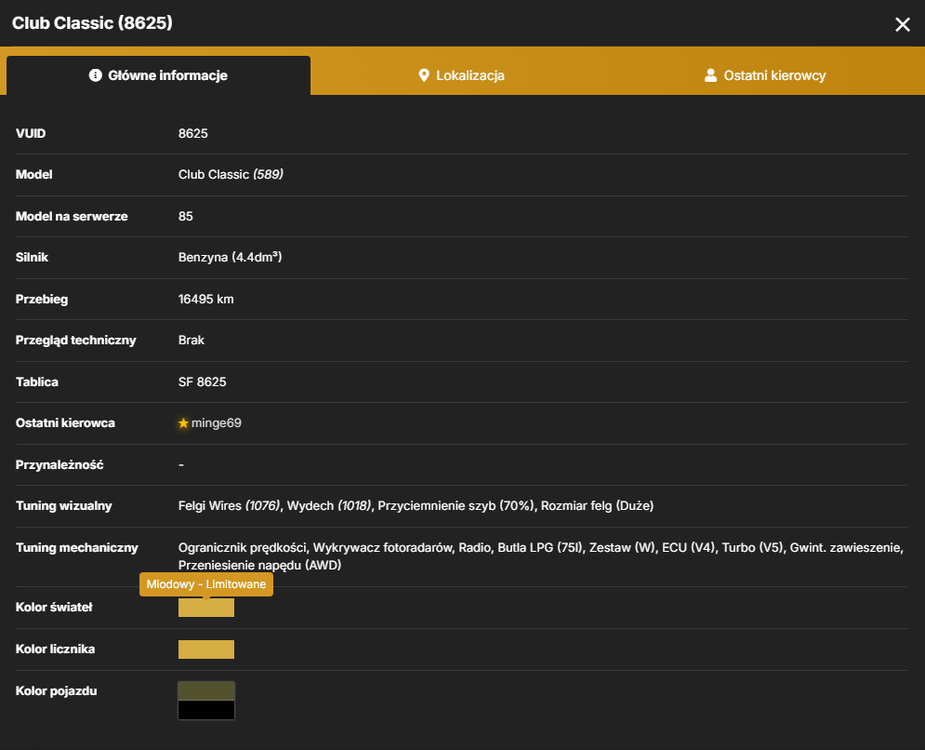The width and height of the screenshot is (925, 750).
Task: Select the Model na serwerze value 85
Action: click(x=185, y=217)
